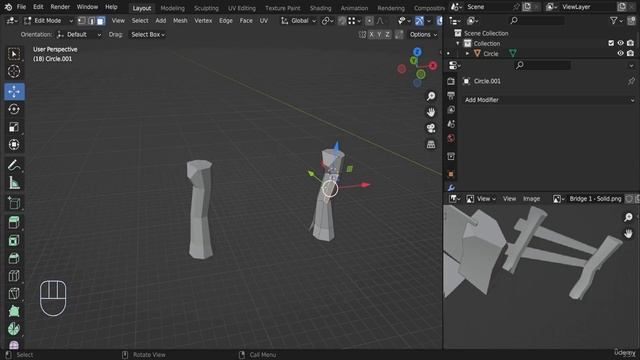Hide the Collection with its eye icon
Image resolution: width=640 pixels, height=360 pixels.
coord(620,43)
